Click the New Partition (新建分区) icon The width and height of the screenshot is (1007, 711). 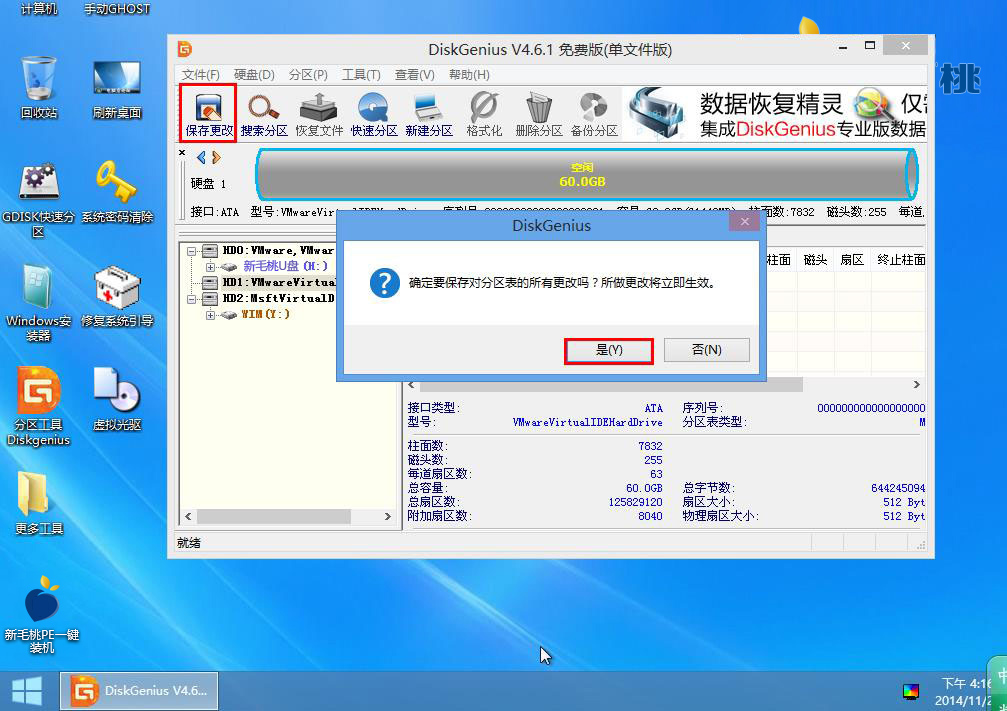428,114
